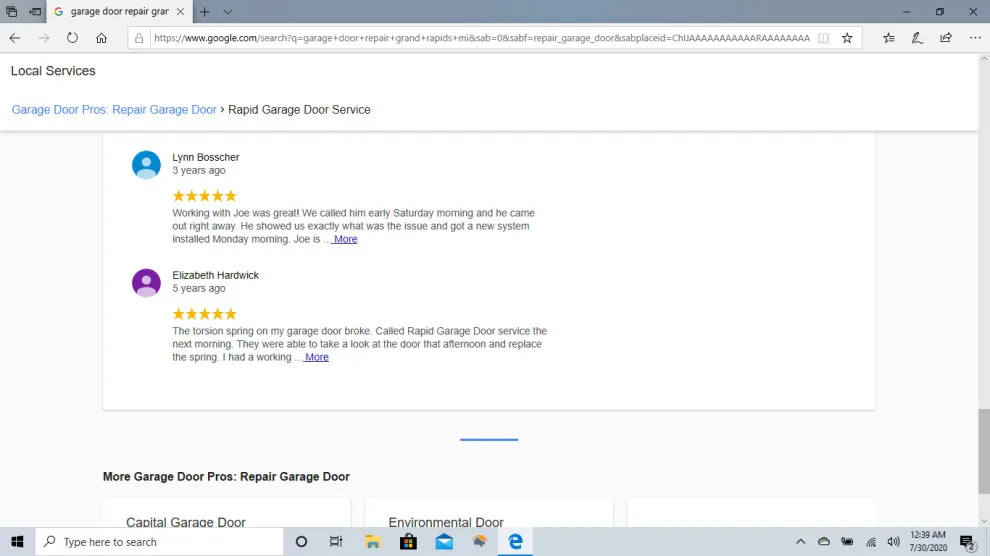Viewport: 990px width, 556px height.
Task: Add notes with the pen icon
Action: [917, 38]
